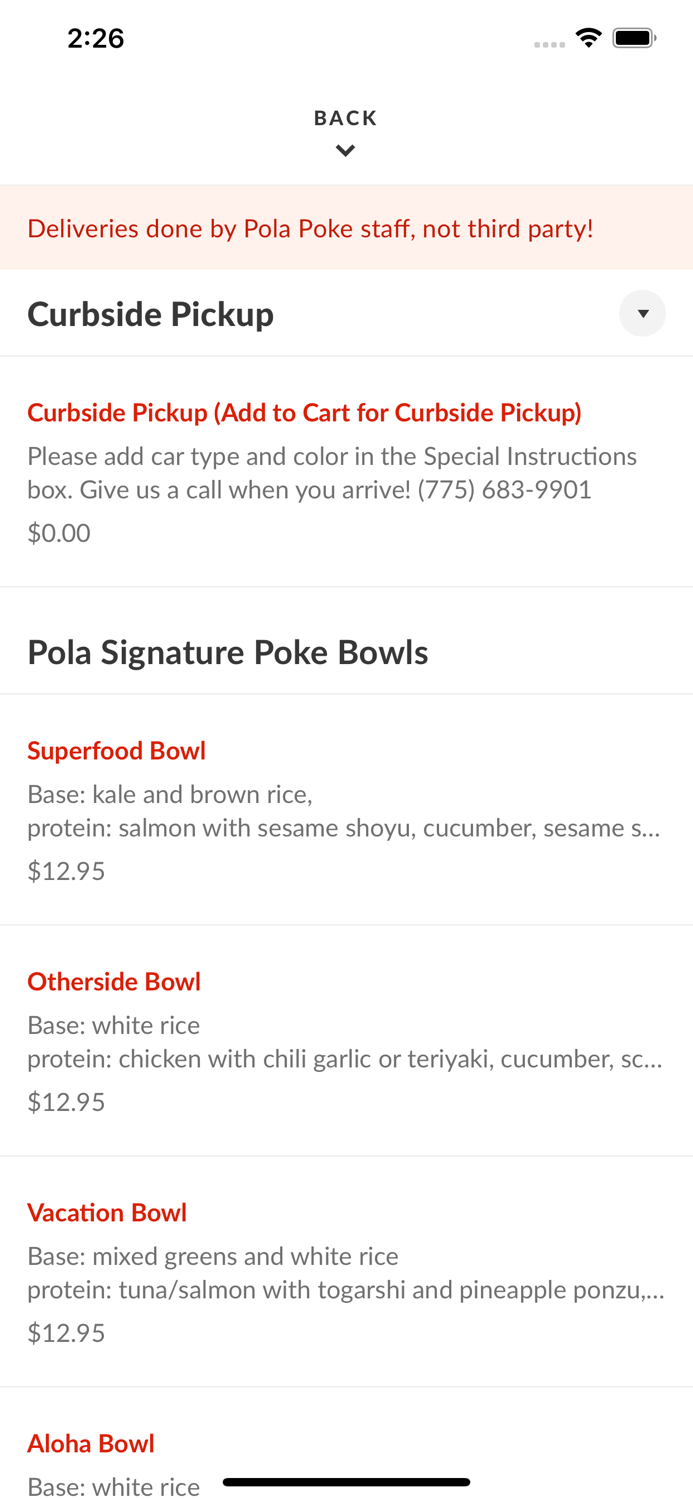Tap the Wi-Fi icon in the status bar

point(588,36)
